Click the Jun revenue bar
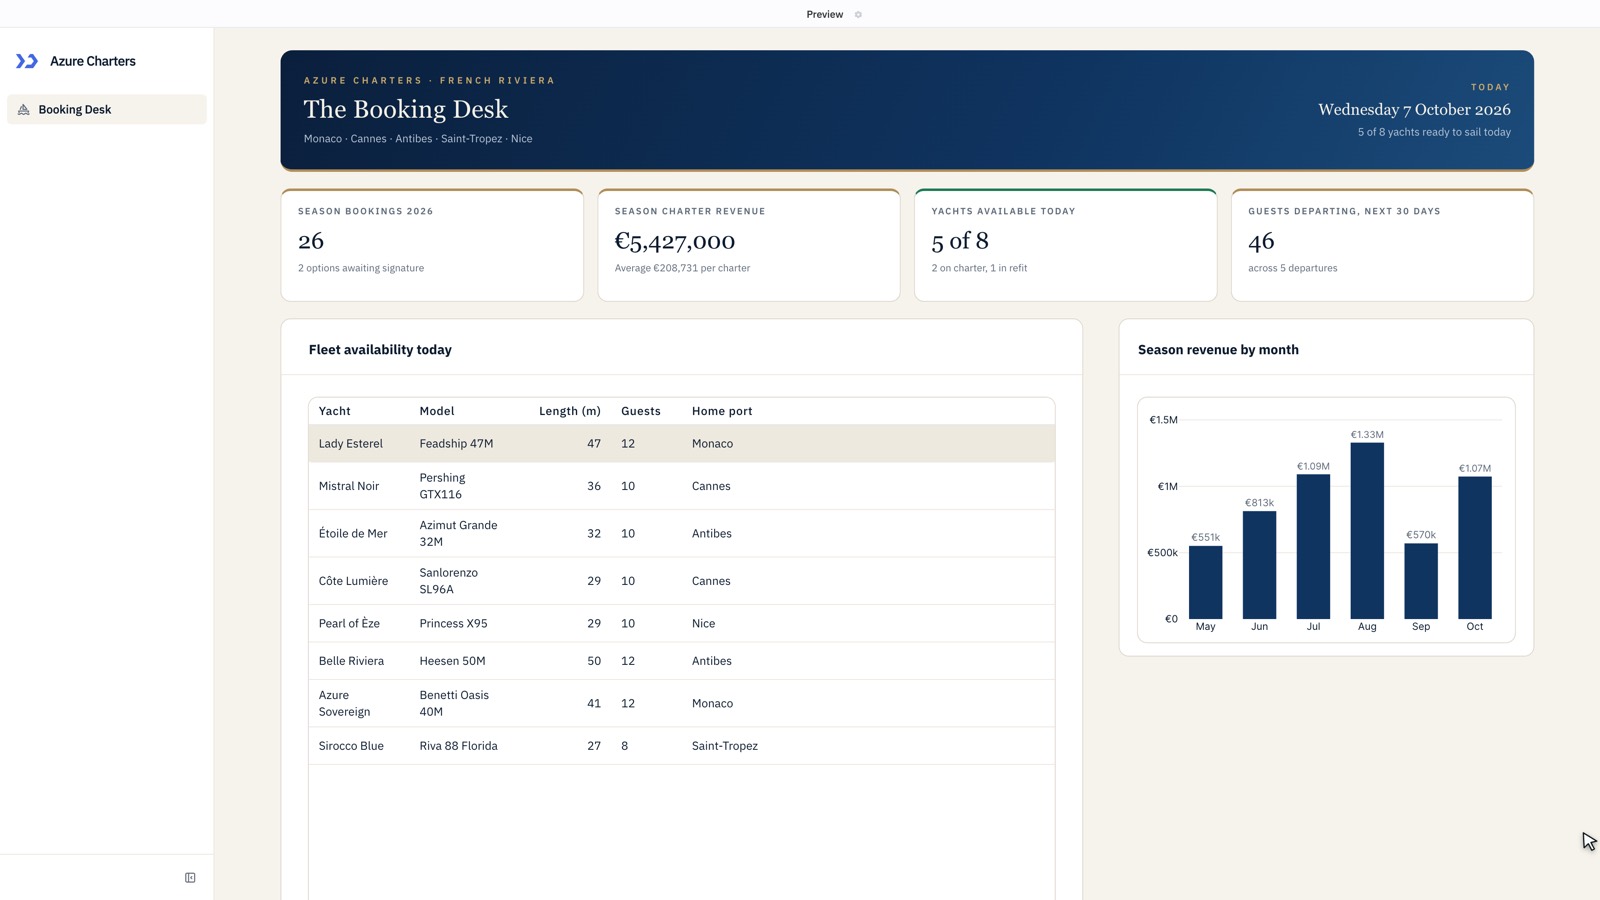Image resolution: width=1600 pixels, height=900 pixels. tap(1260, 565)
